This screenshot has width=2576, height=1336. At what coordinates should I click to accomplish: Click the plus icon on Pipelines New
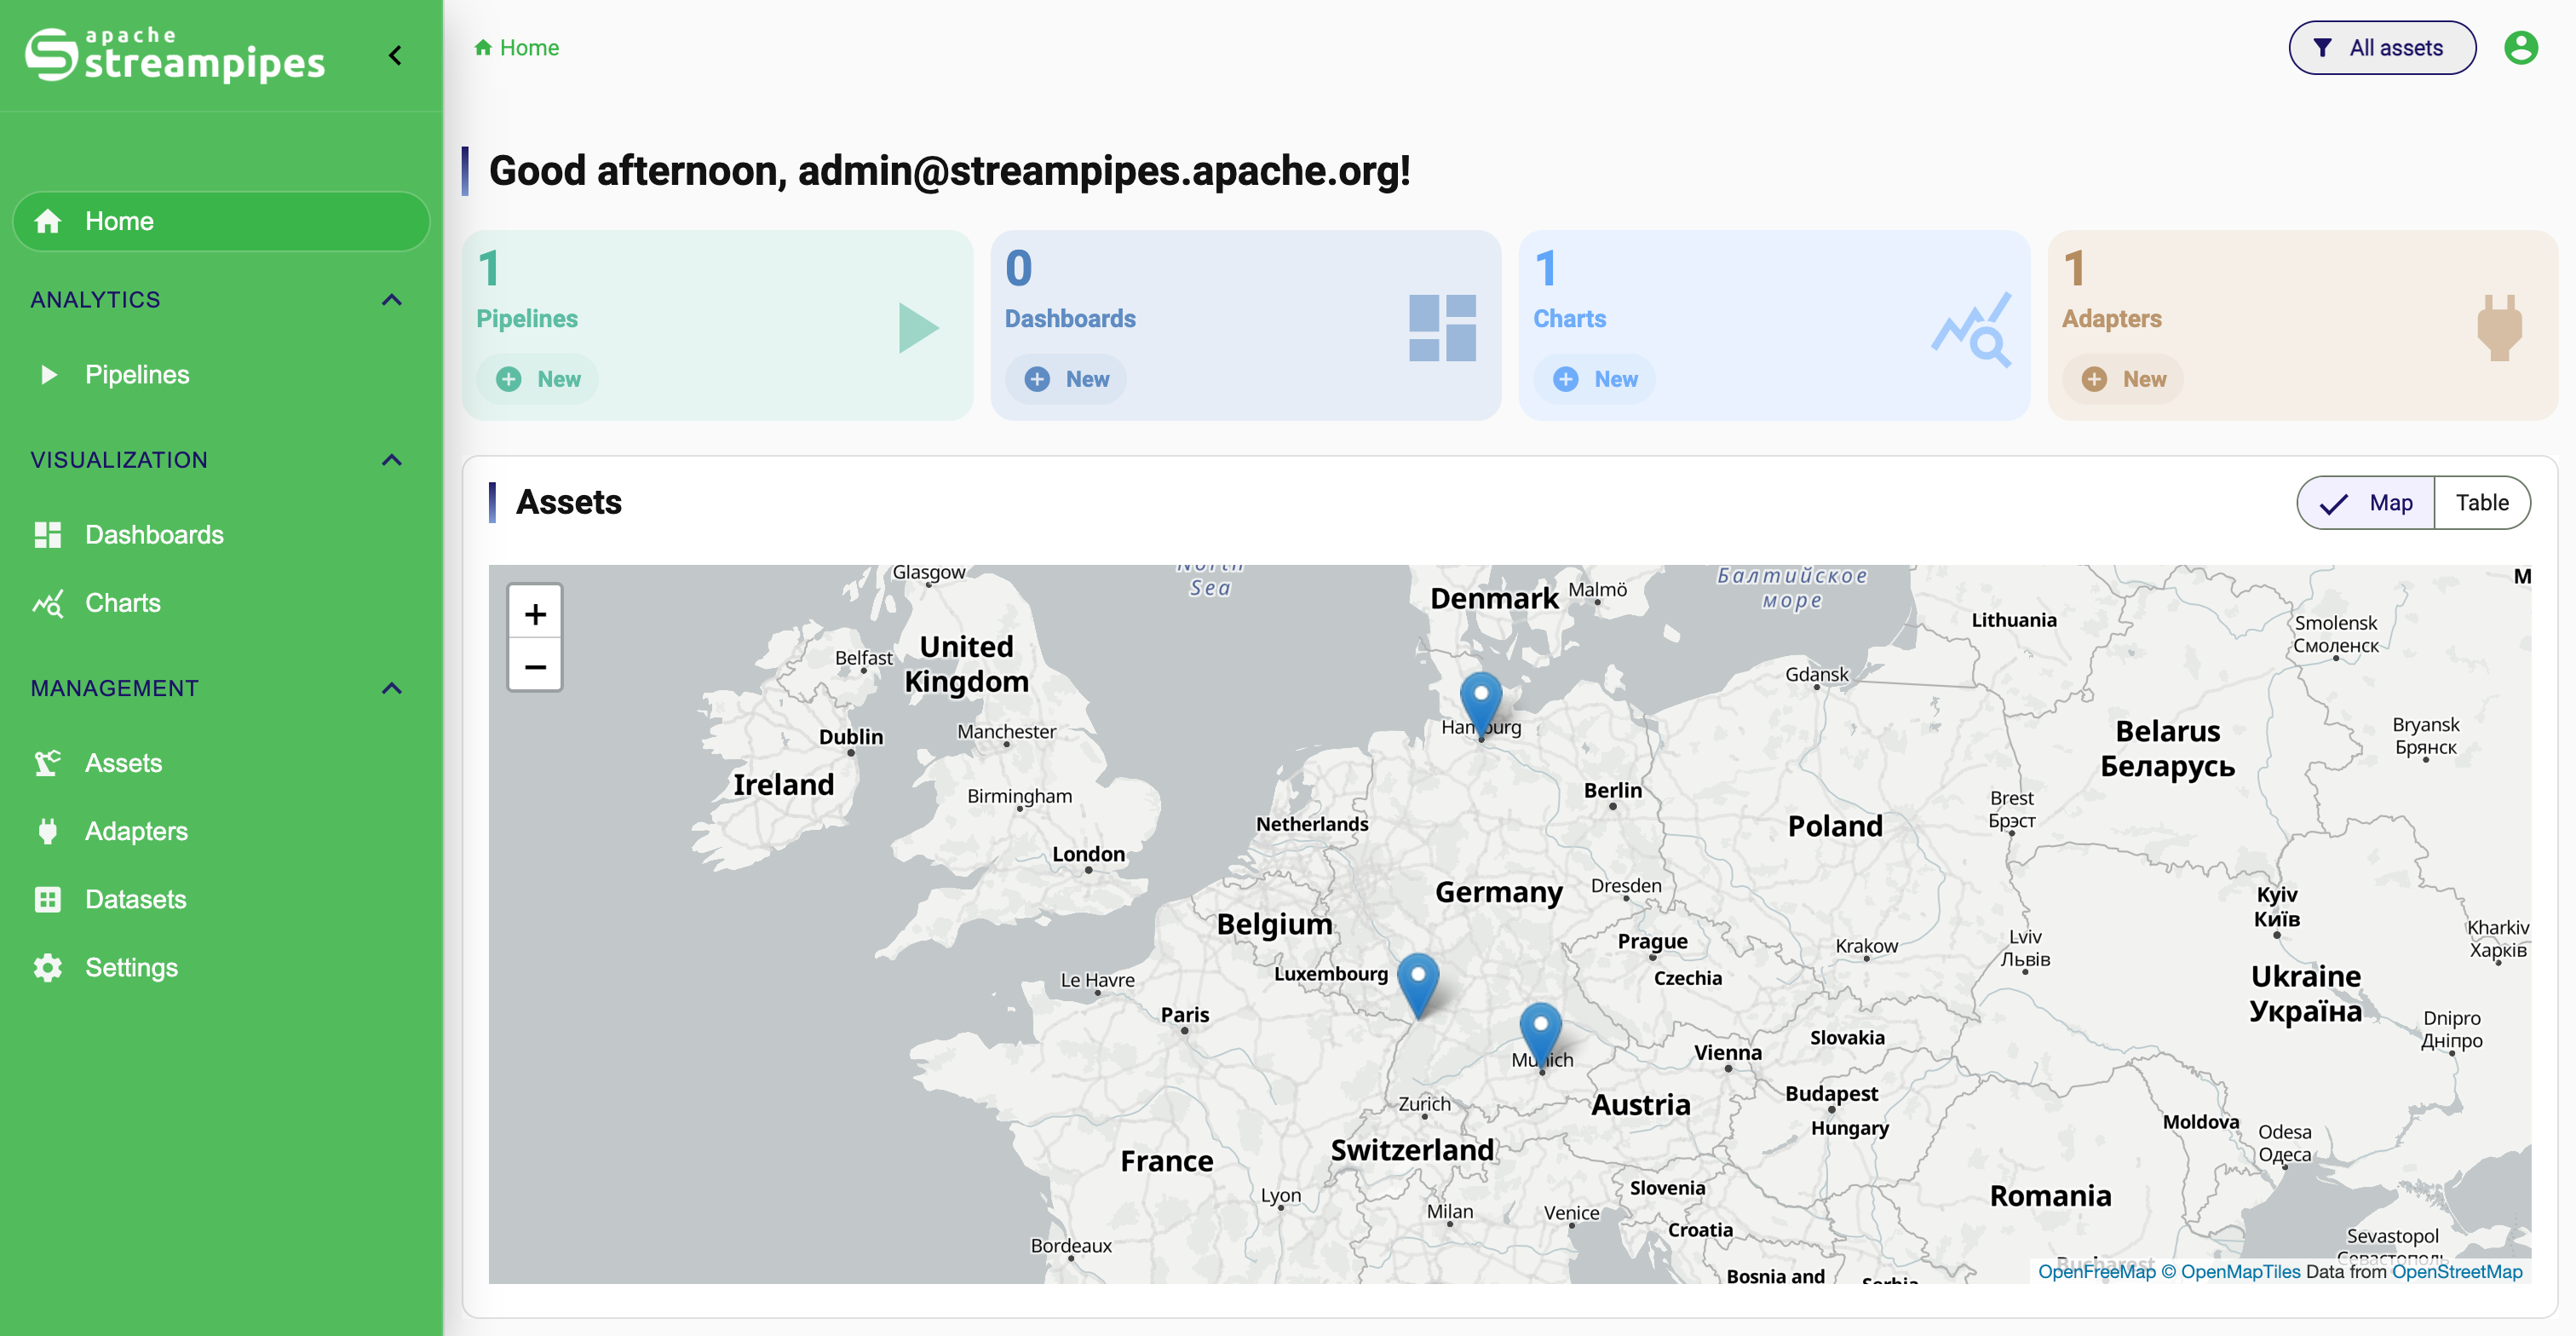pos(509,379)
